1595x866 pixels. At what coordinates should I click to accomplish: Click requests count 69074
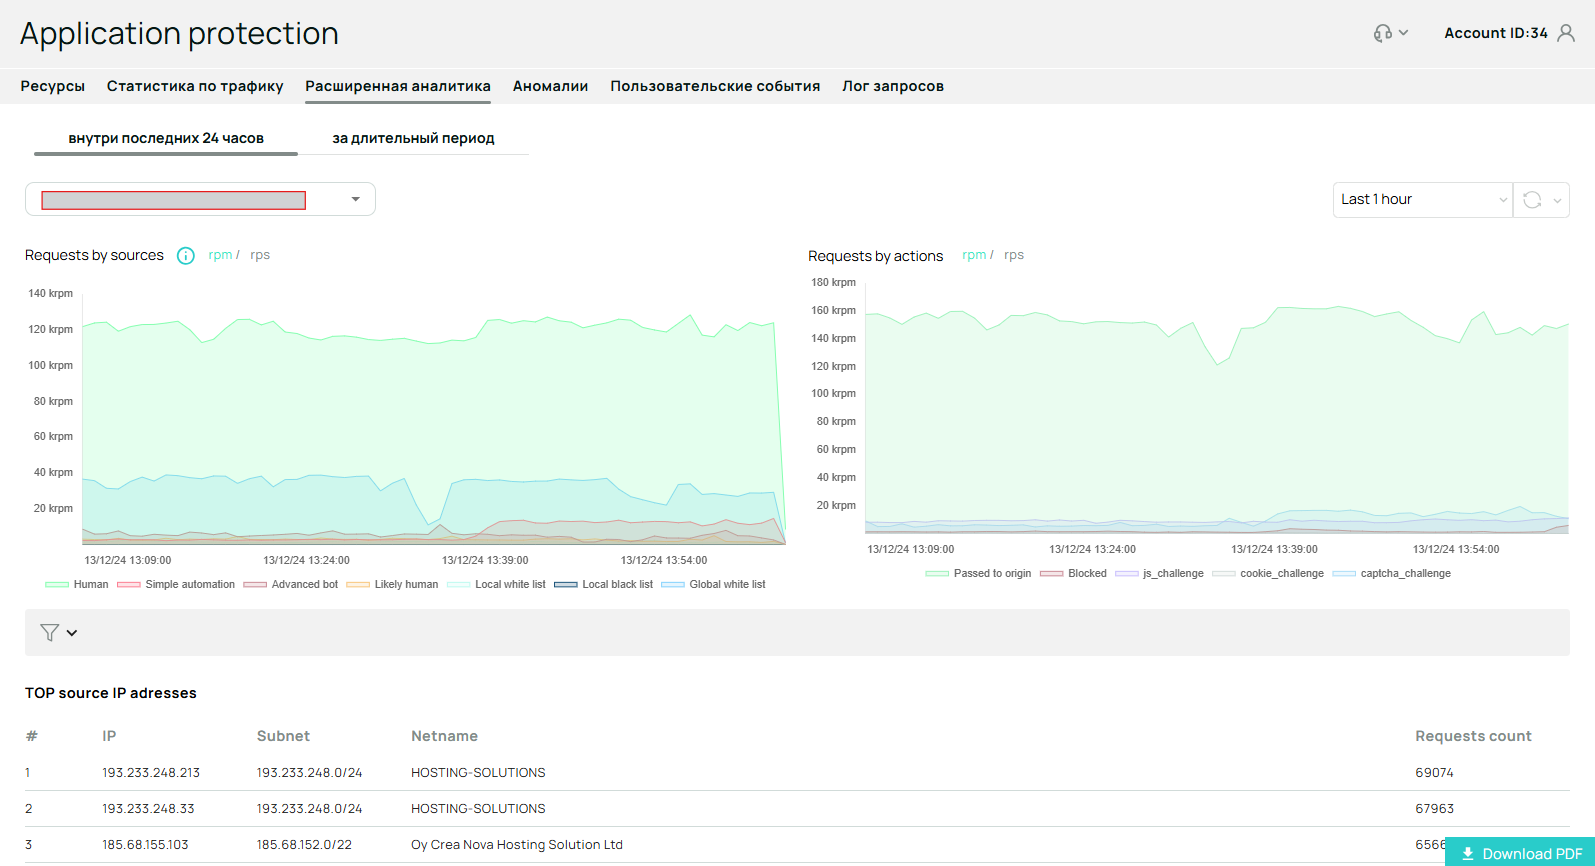coord(1434,772)
